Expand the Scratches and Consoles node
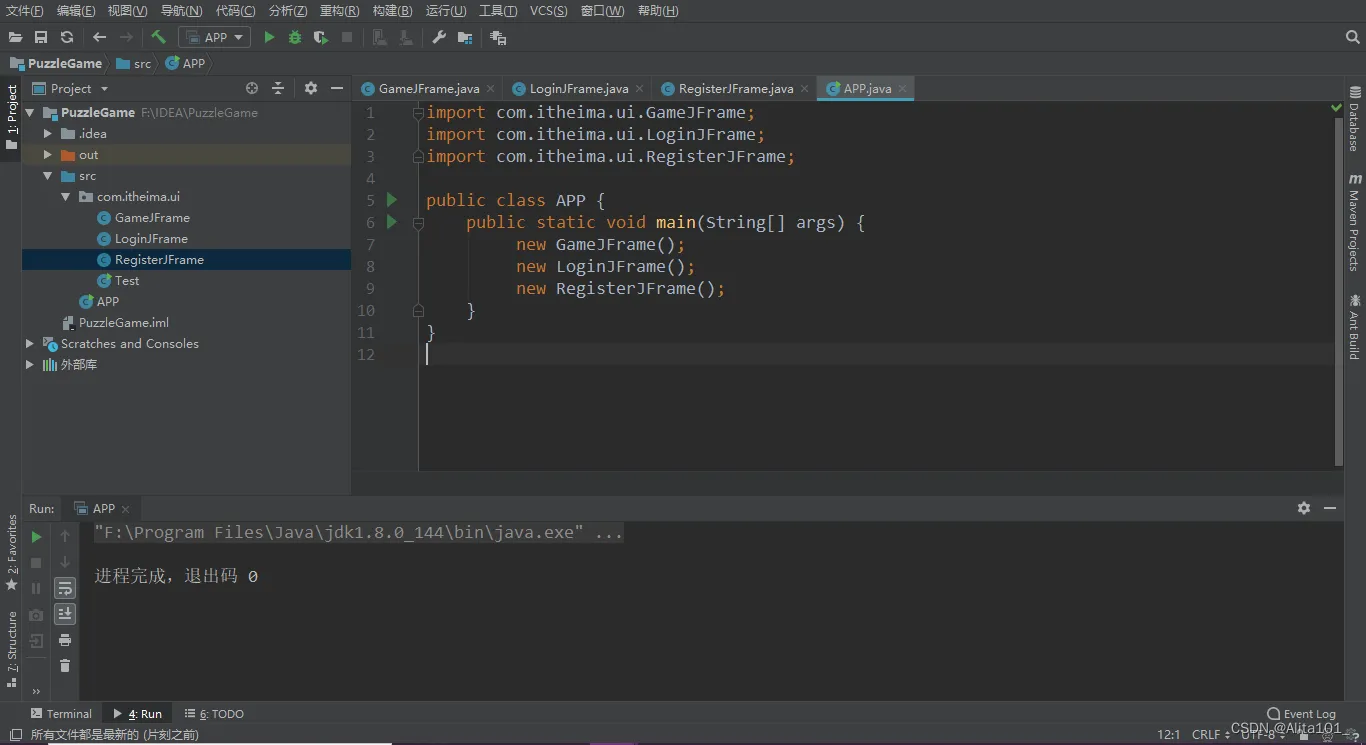 click(x=30, y=343)
